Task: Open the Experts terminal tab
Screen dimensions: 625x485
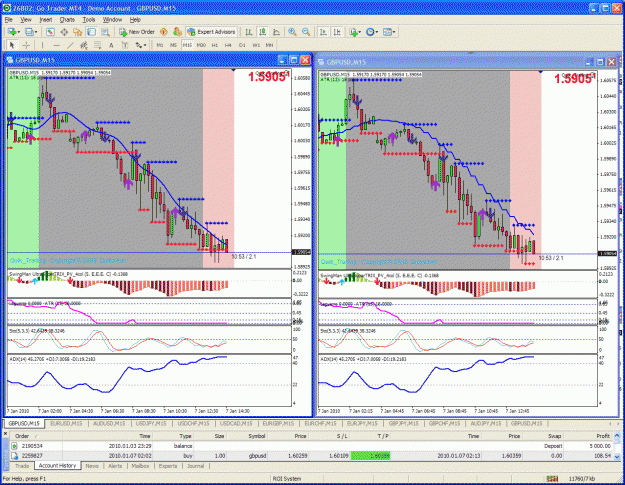Action: tap(168, 466)
